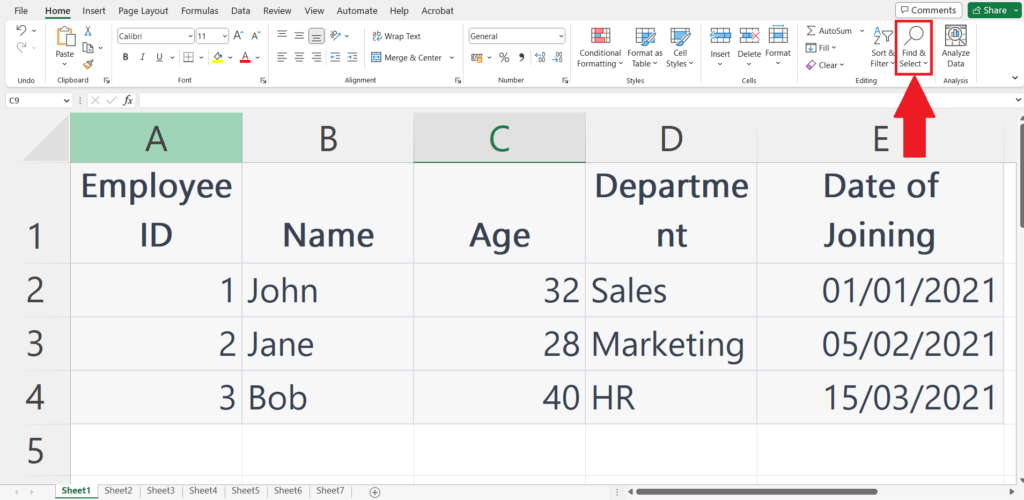1024x500 pixels.
Task: Toggle Middle Align
Action: (x=299, y=36)
